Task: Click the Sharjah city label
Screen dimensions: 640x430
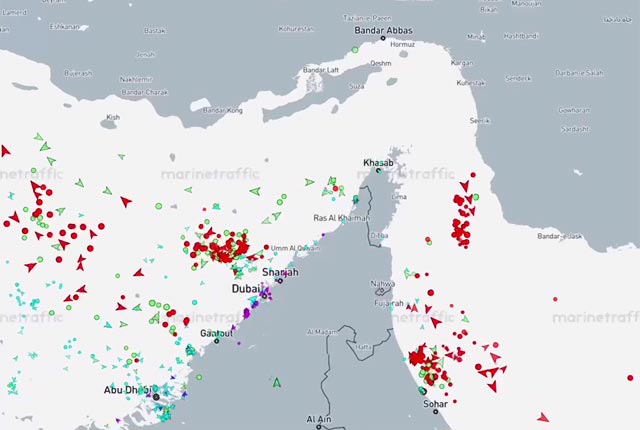Action: (280, 271)
